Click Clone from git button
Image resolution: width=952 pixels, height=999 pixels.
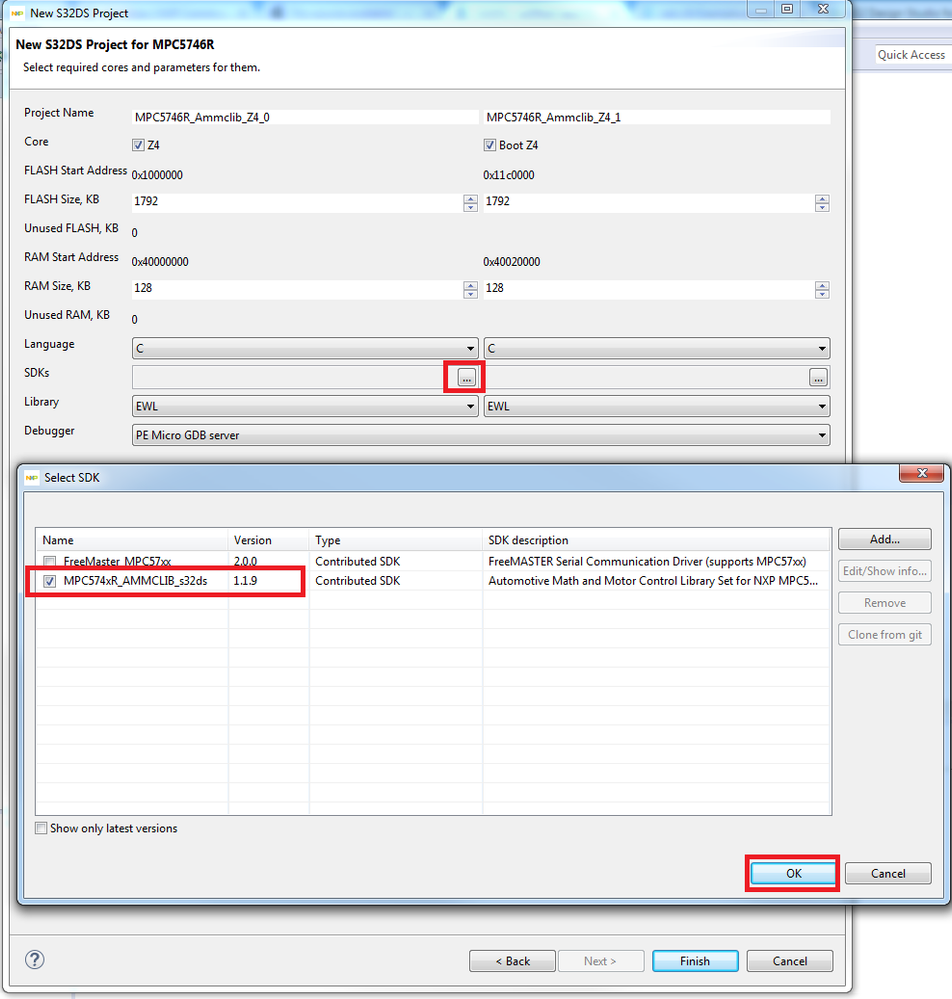[884, 635]
